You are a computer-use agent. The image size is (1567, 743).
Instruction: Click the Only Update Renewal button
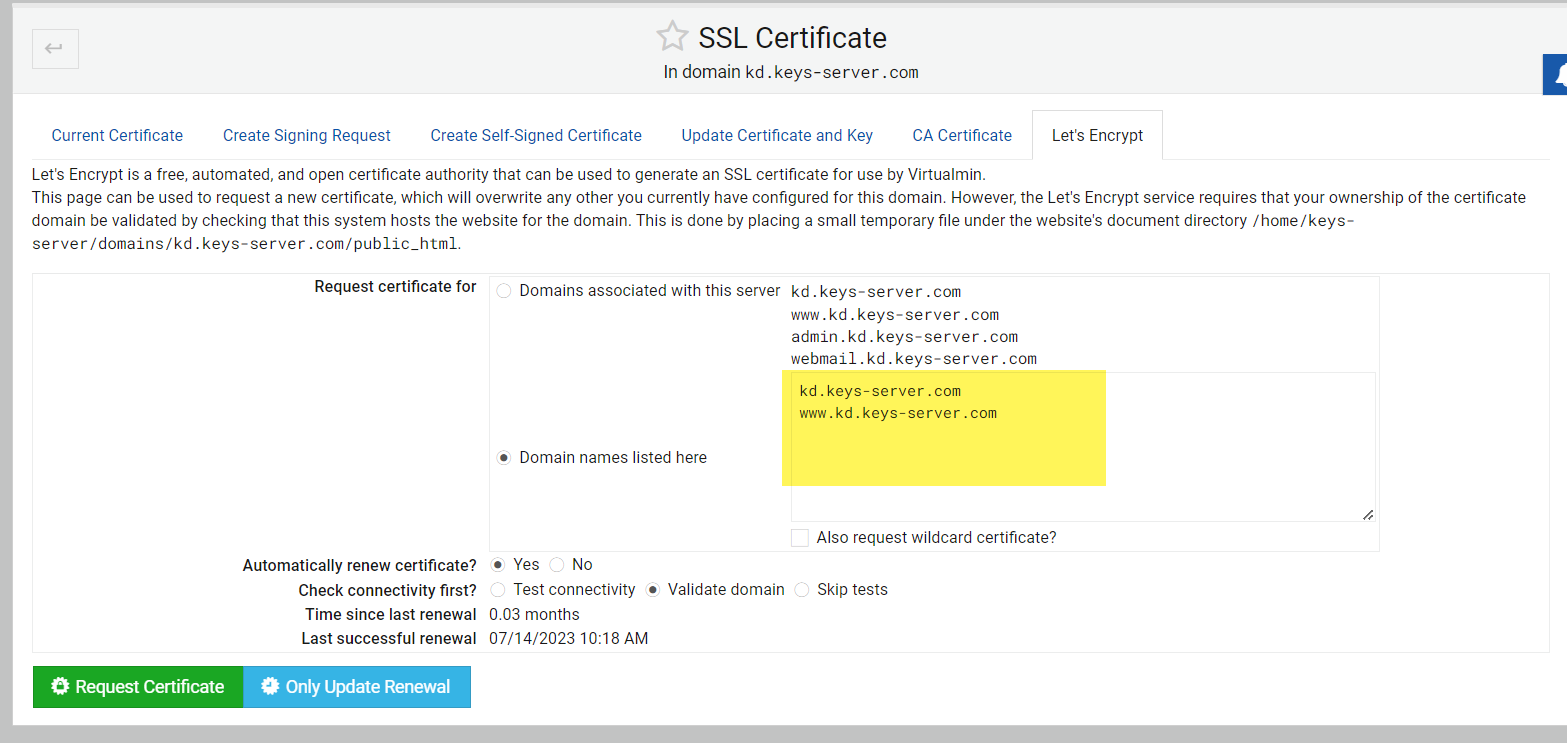tap(357, 687)
